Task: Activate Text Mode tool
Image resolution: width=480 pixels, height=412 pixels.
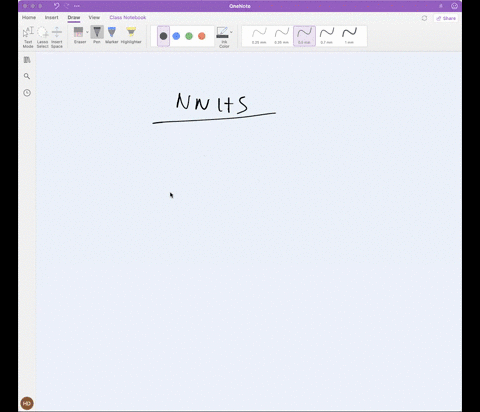Action: [x=28, y=37]
